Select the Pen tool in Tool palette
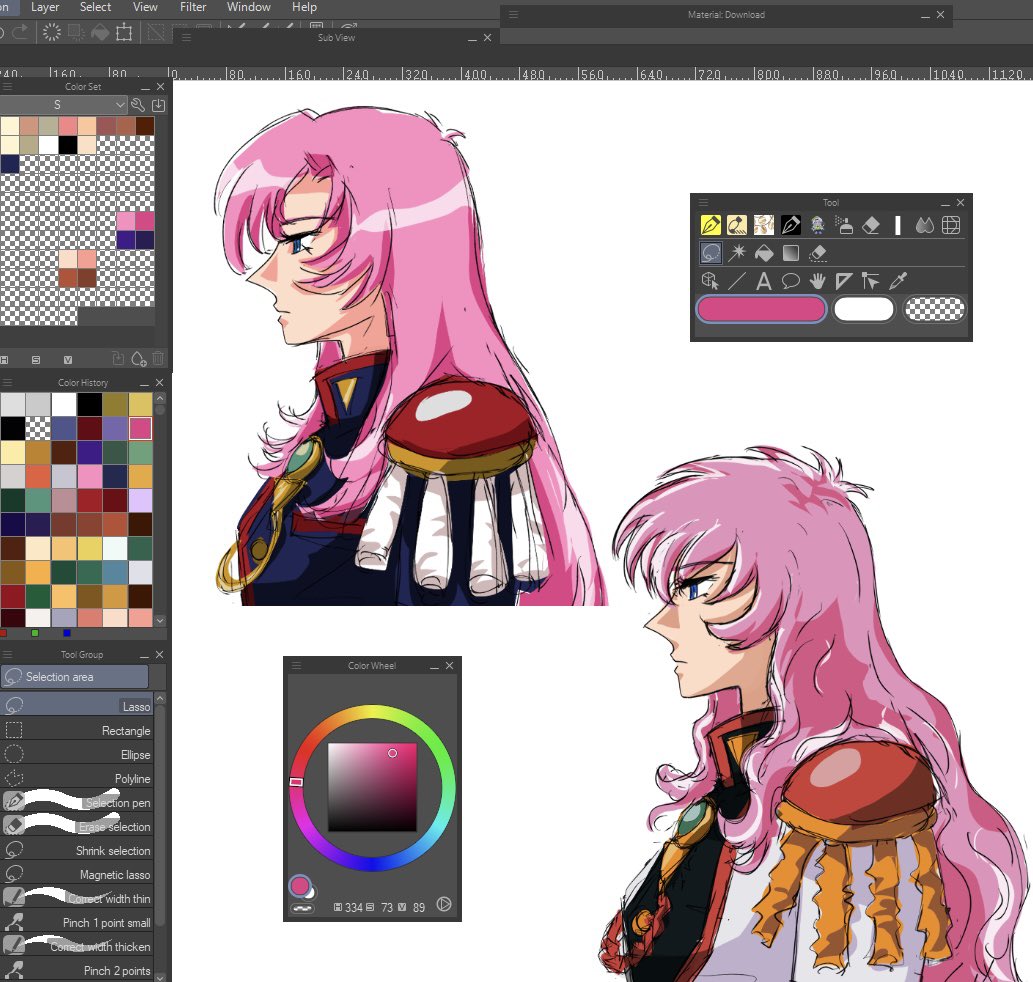1033x982 pixels. 710,225
